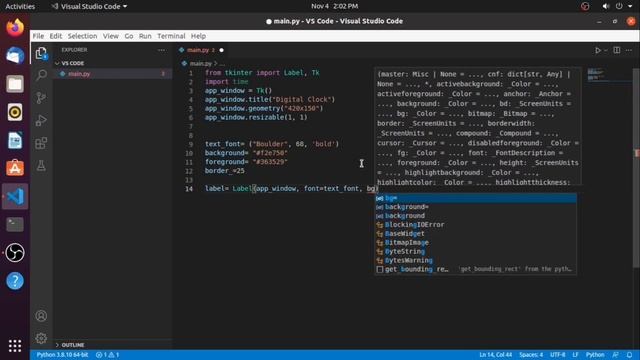Open LibreOffice Writer from the dock
640x360 pixels.
point(15,140)
